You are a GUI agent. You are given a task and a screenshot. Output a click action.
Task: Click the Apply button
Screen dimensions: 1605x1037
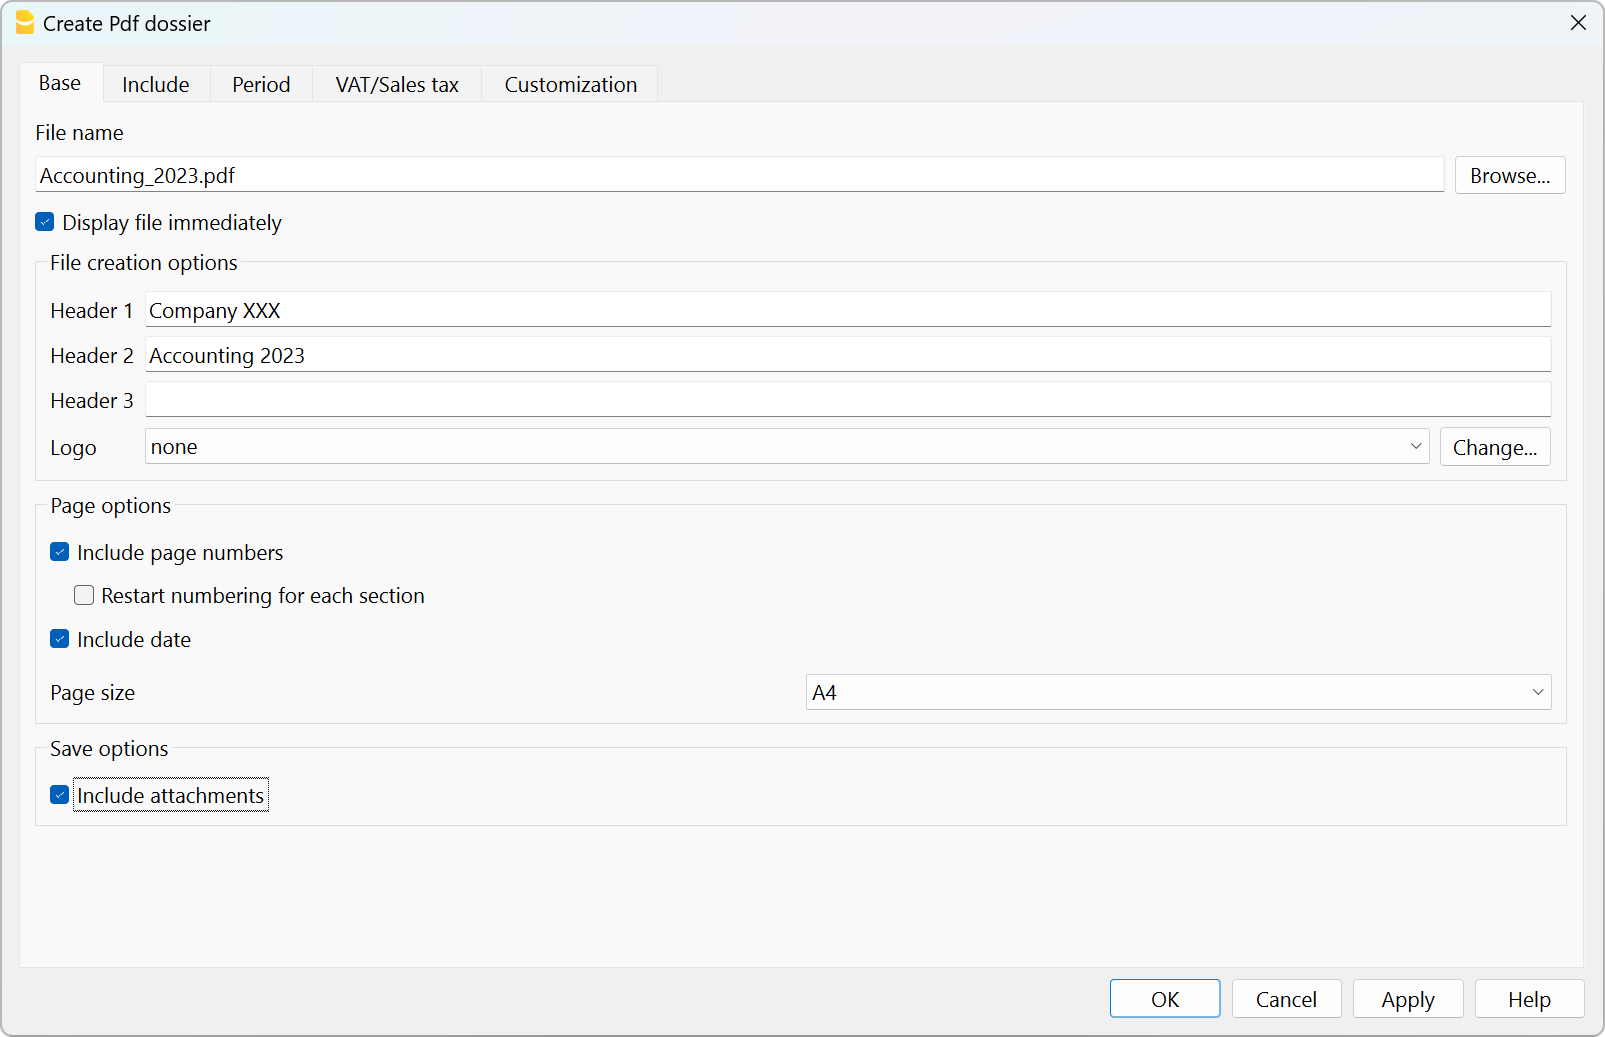click(1407, 999)
